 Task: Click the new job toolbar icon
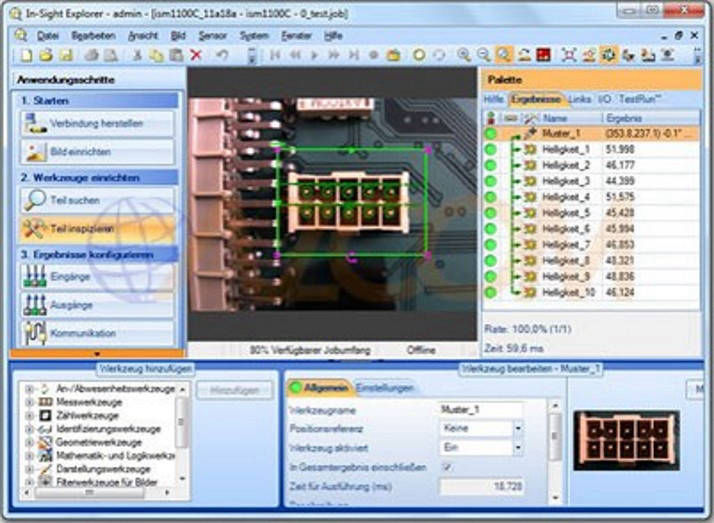(26, 55)
